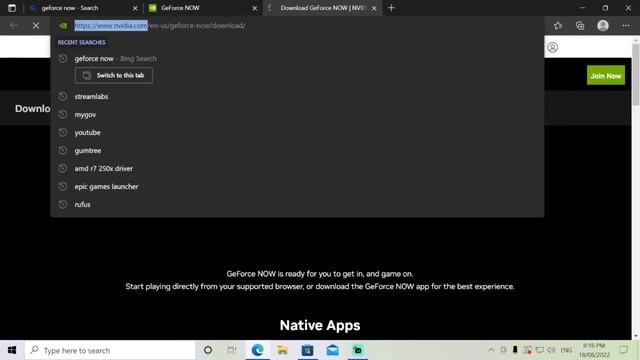640x360 pixels.
Task: Close the 'geforce now - Search' tab
Action: coord(135,8)
